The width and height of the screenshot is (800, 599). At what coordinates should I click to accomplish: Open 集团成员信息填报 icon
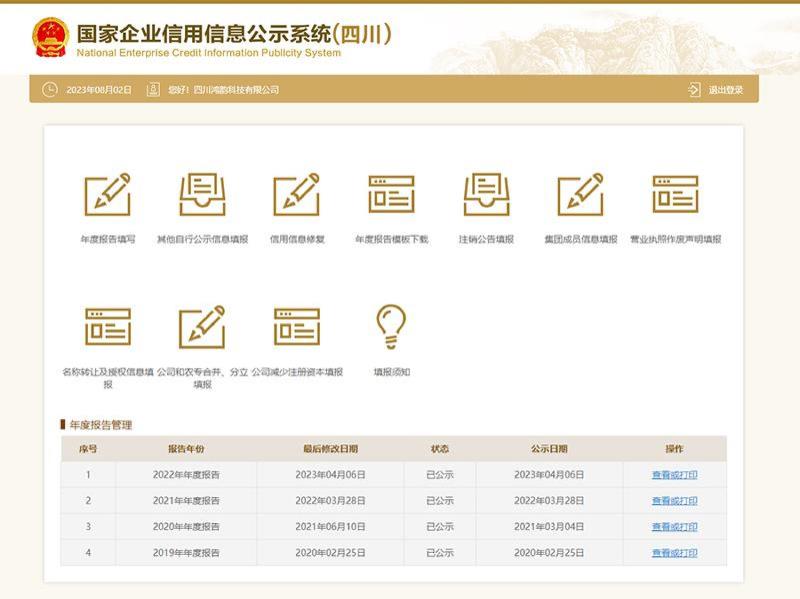(x=580, y=195)
